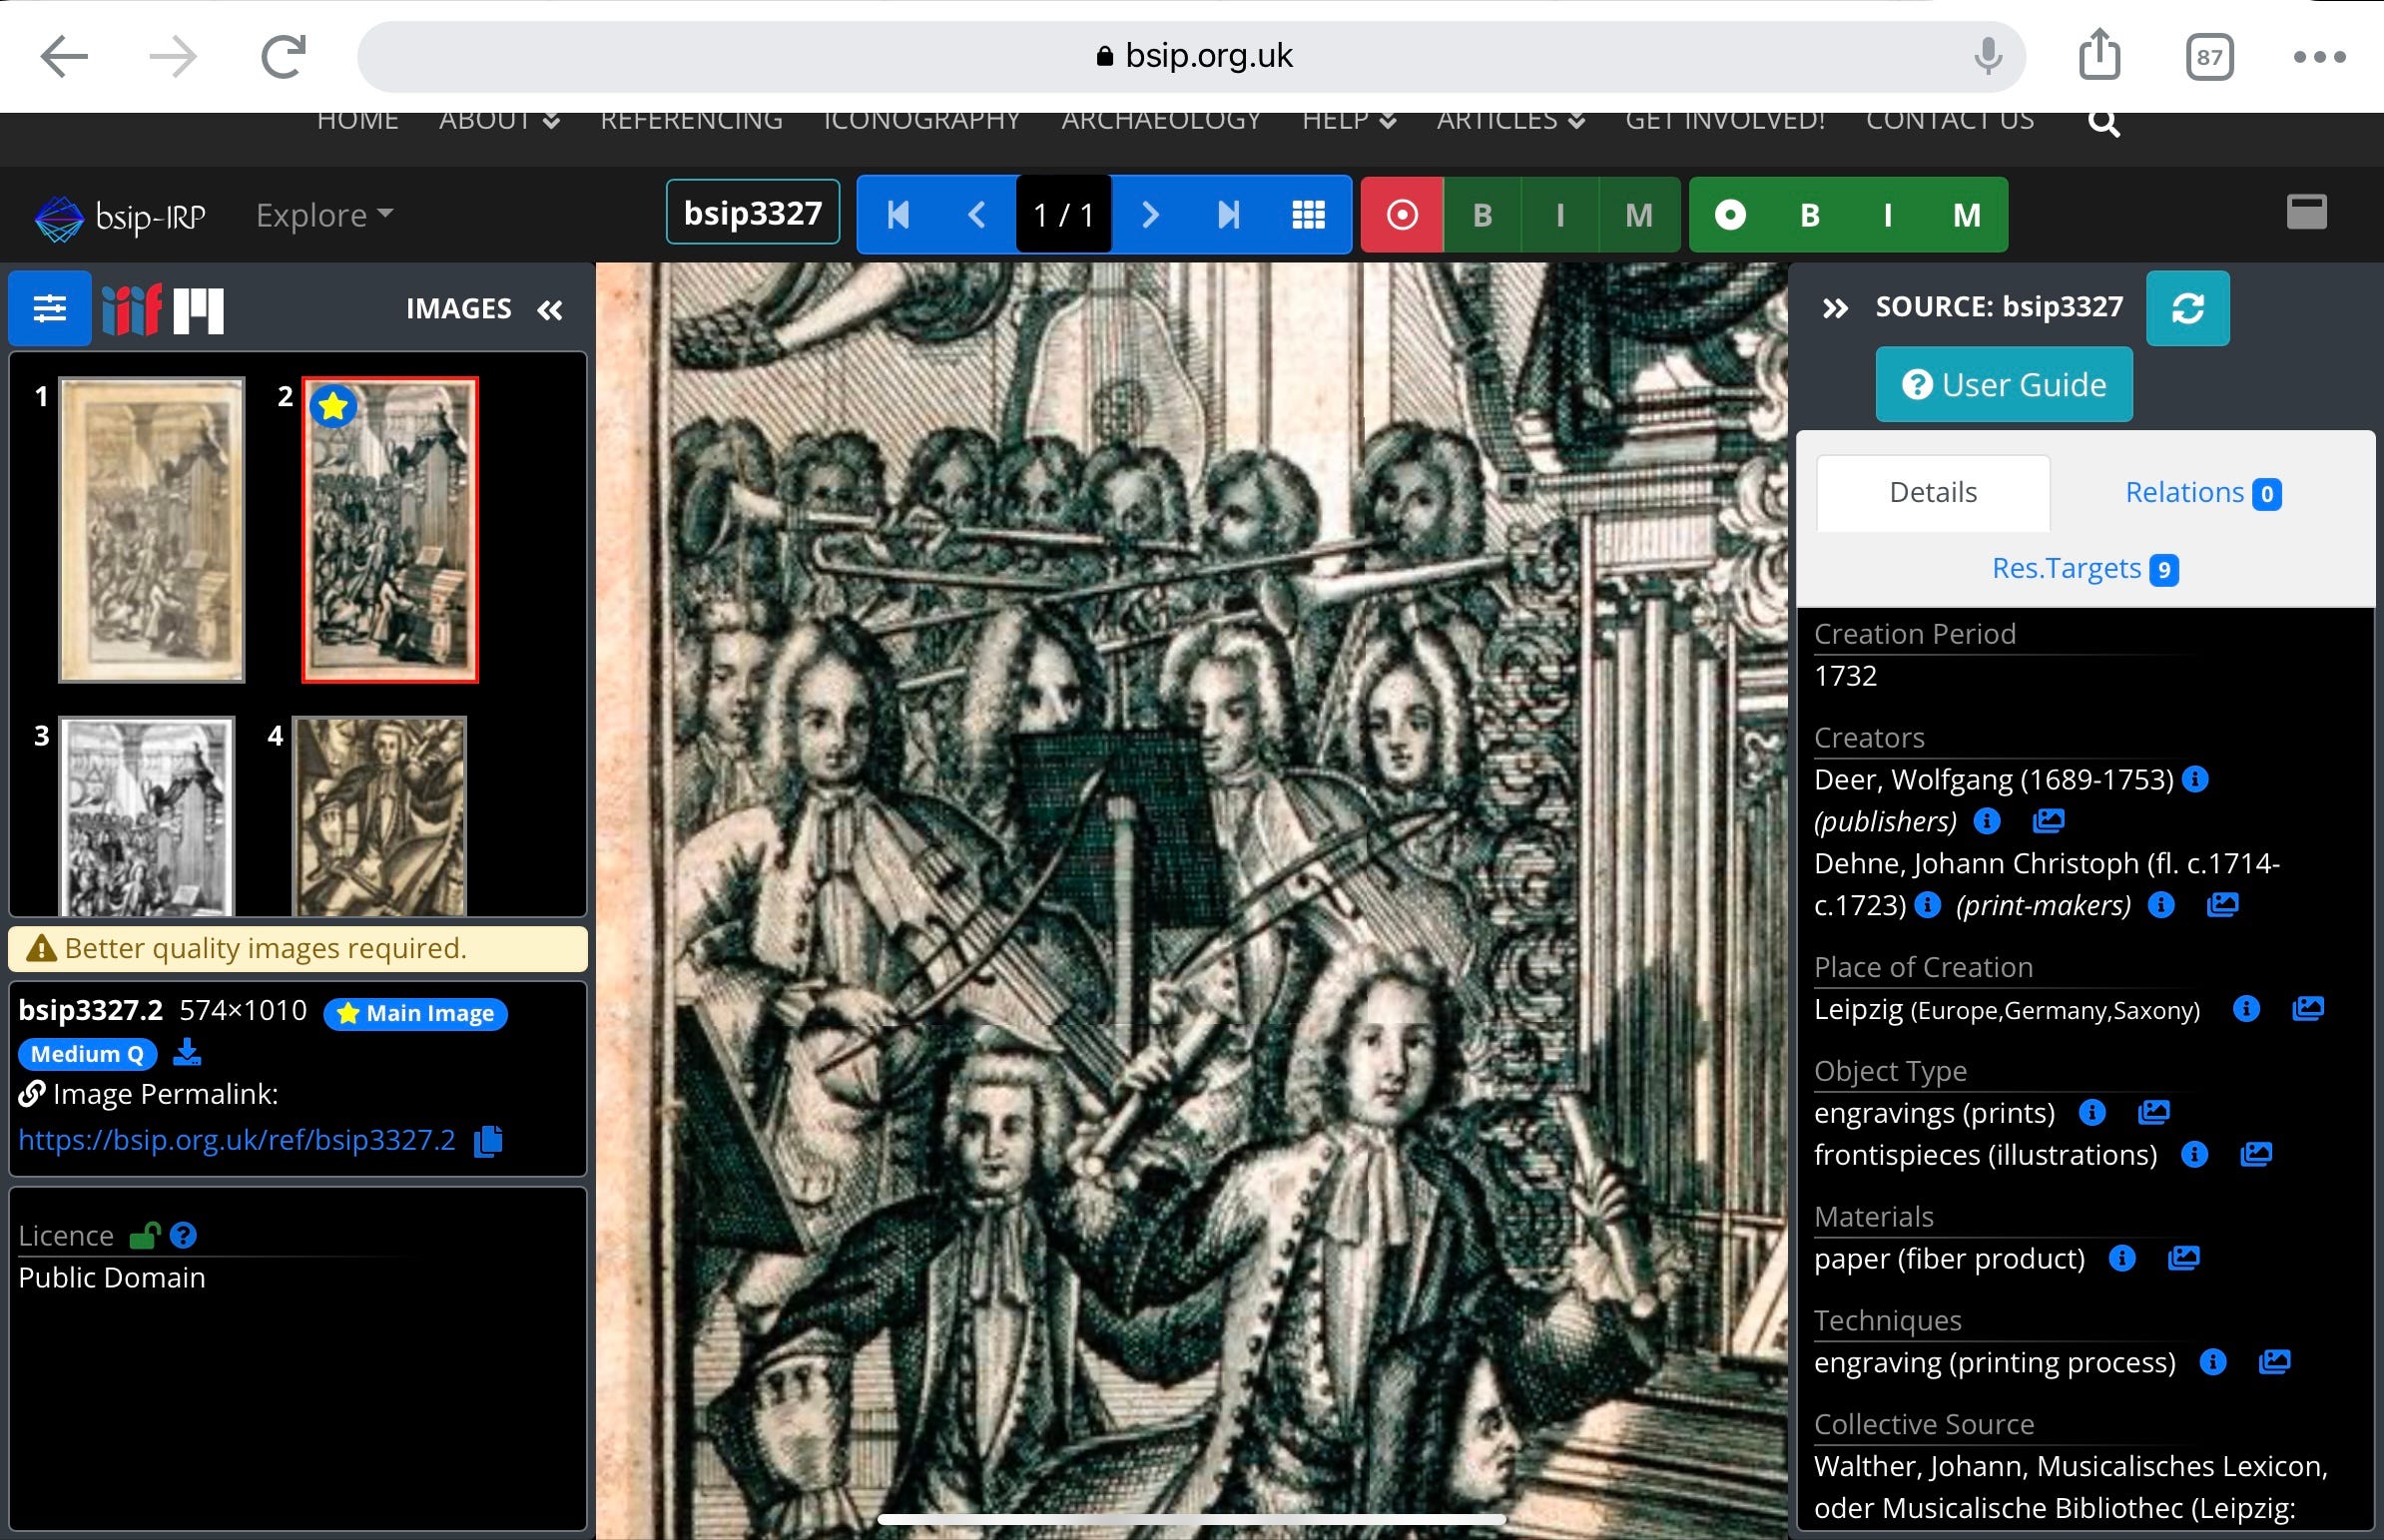Open CONTACT US link
Screen dimensions: 2384x1540
[x=1949, y=120]
